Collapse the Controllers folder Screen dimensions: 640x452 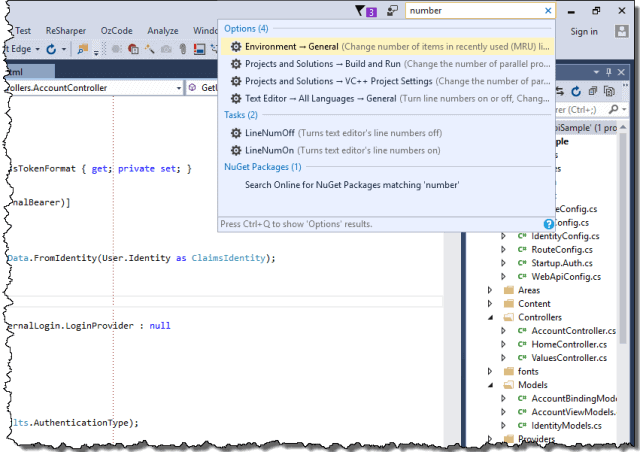(x=490, y=317)
